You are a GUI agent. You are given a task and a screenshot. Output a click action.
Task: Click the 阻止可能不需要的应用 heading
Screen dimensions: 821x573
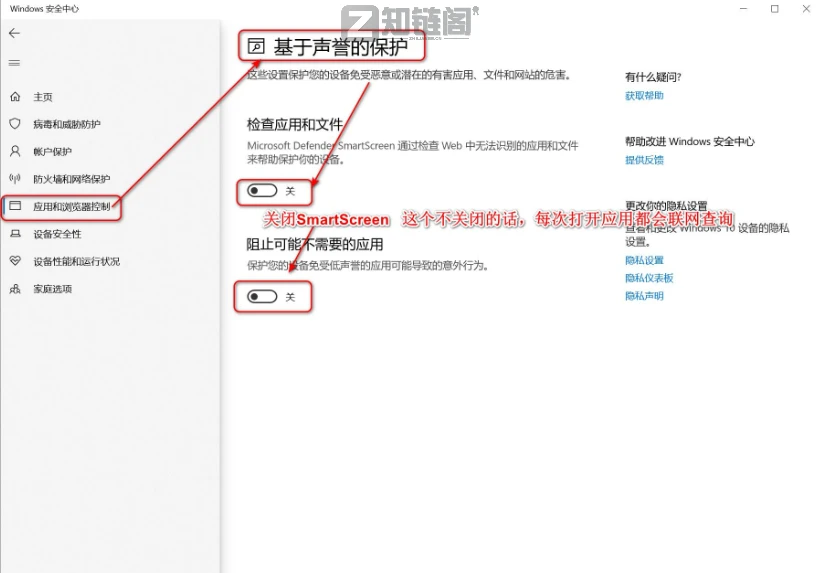(315, 244)
